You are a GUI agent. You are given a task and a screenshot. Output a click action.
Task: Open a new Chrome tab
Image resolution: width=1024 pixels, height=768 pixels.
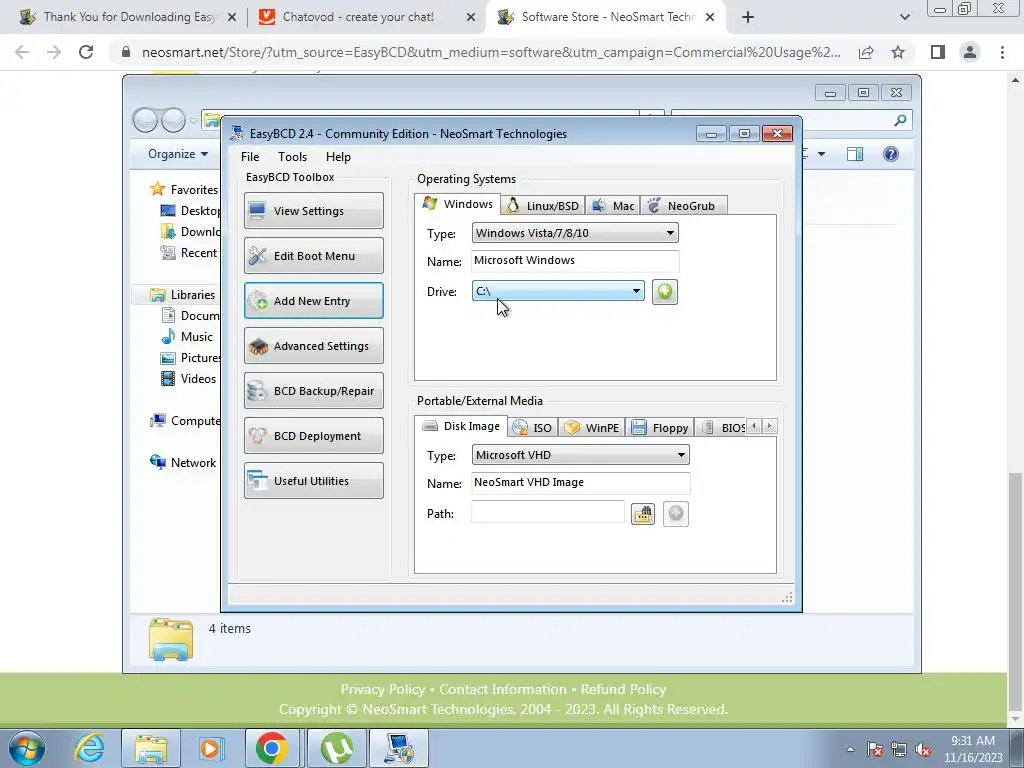click(748, 17)
